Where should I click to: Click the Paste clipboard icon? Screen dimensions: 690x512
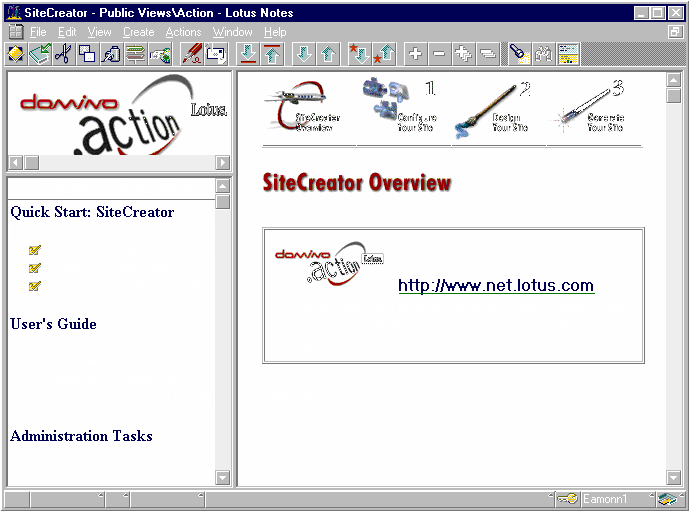point(111,54)
